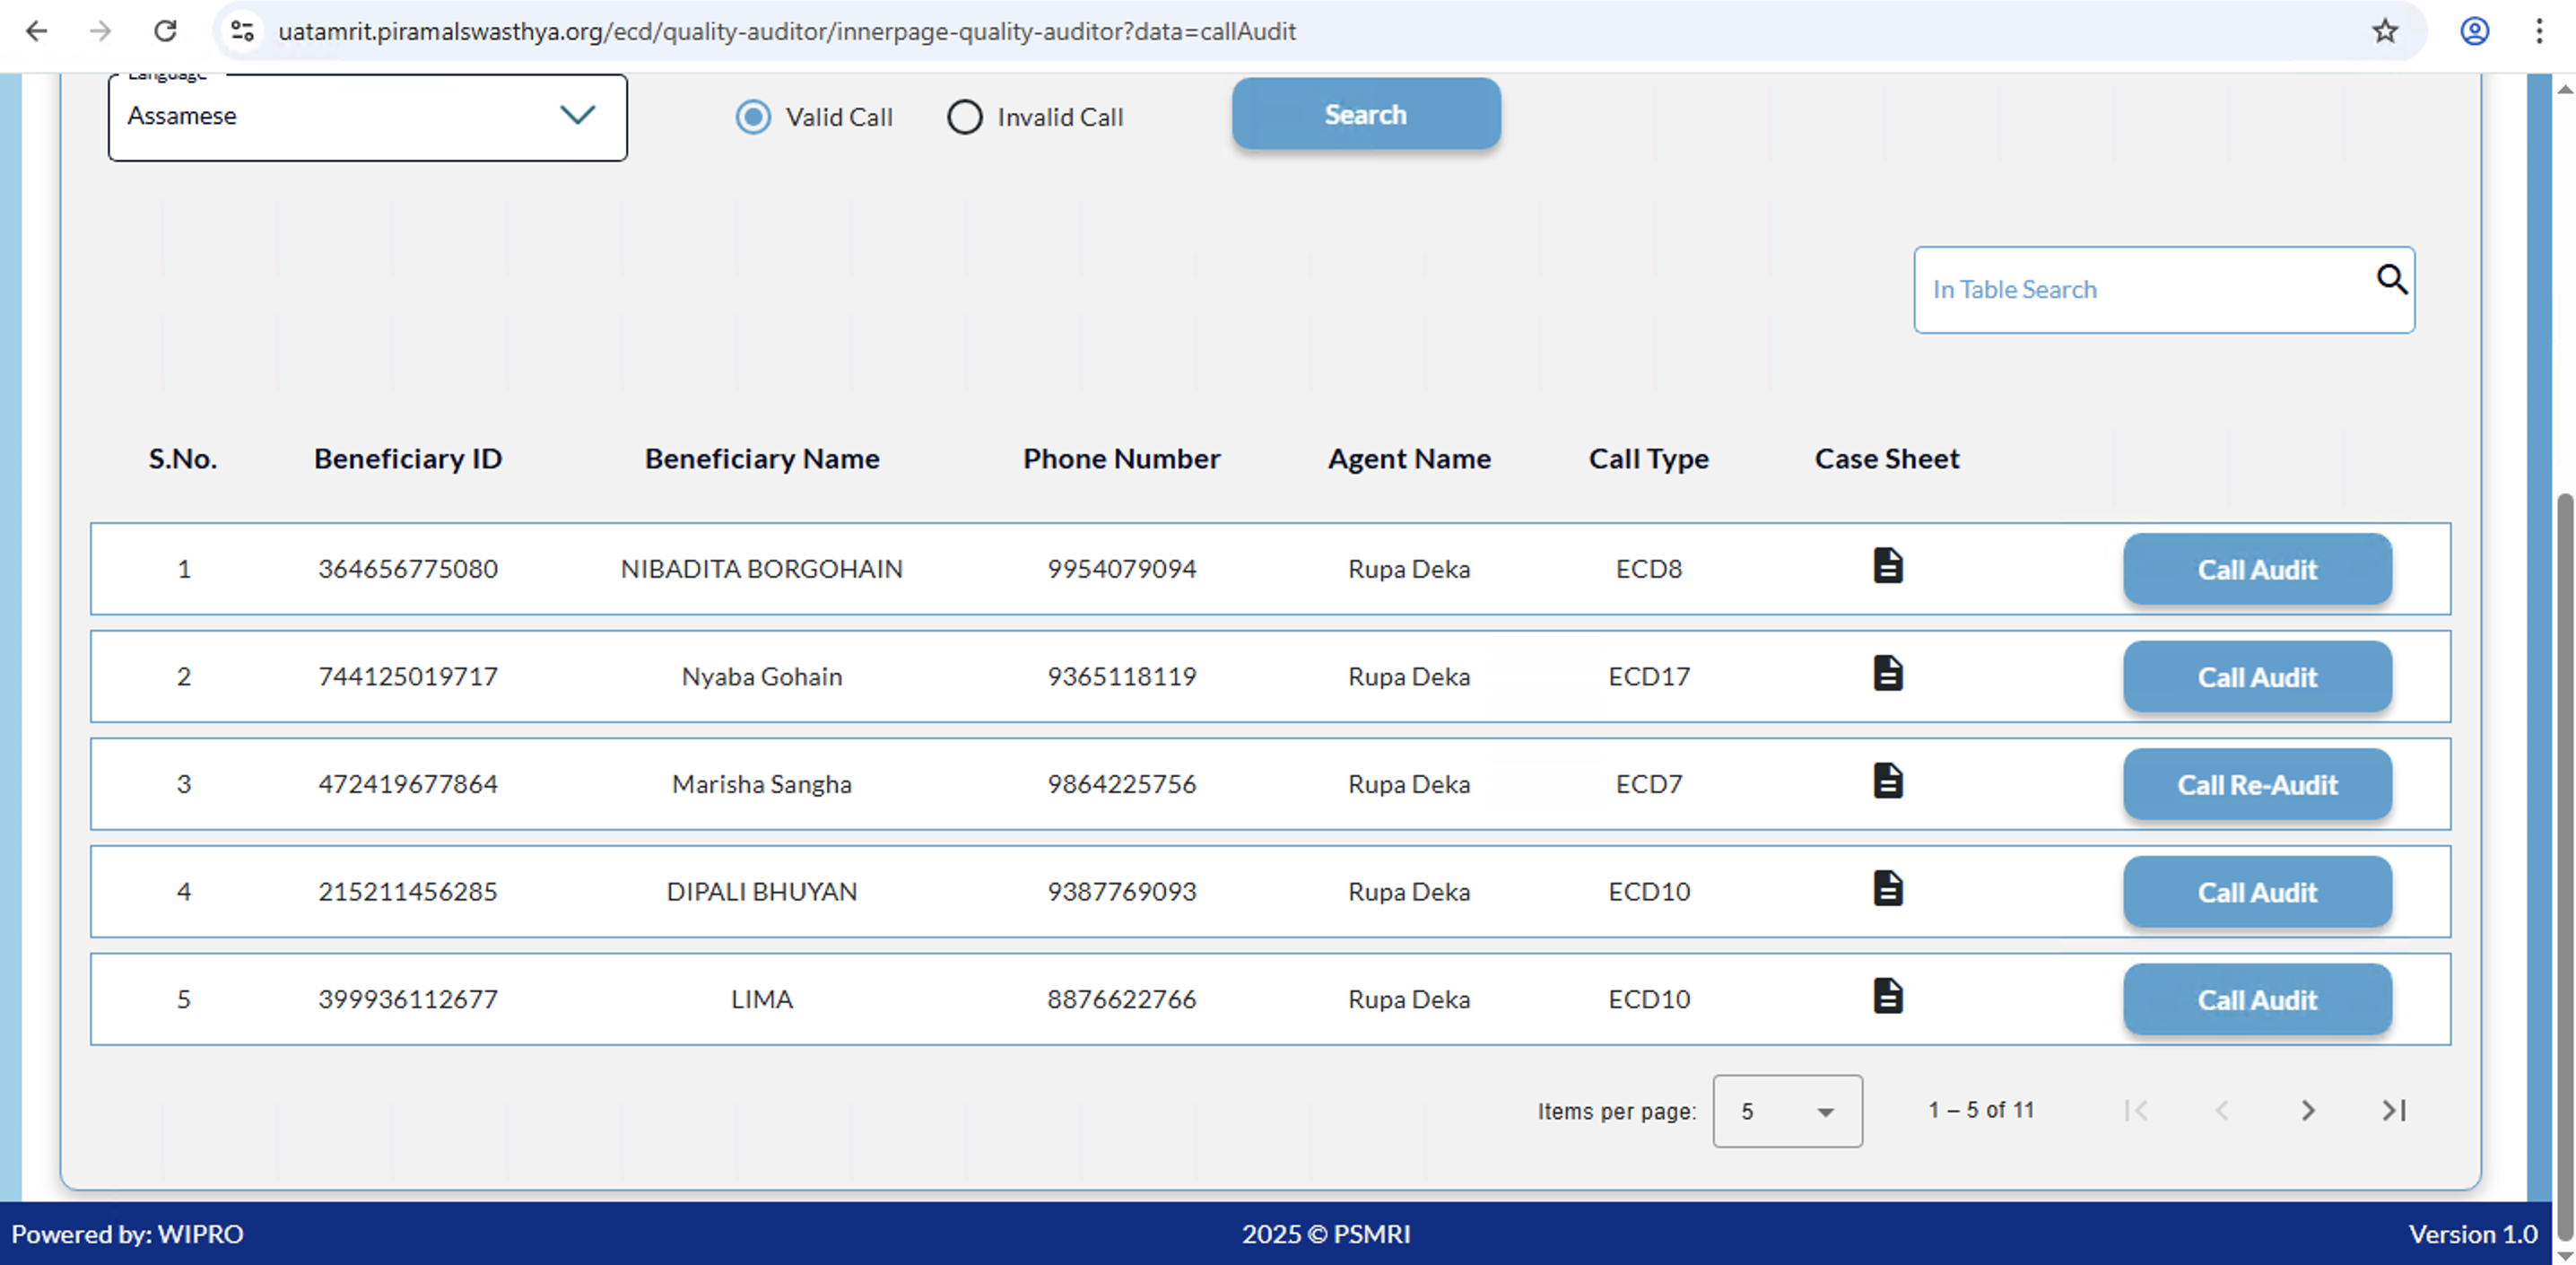Select the Invalid Call radio button
Viewport: 2576px width, 1265px height.
(x=964, y=117)
